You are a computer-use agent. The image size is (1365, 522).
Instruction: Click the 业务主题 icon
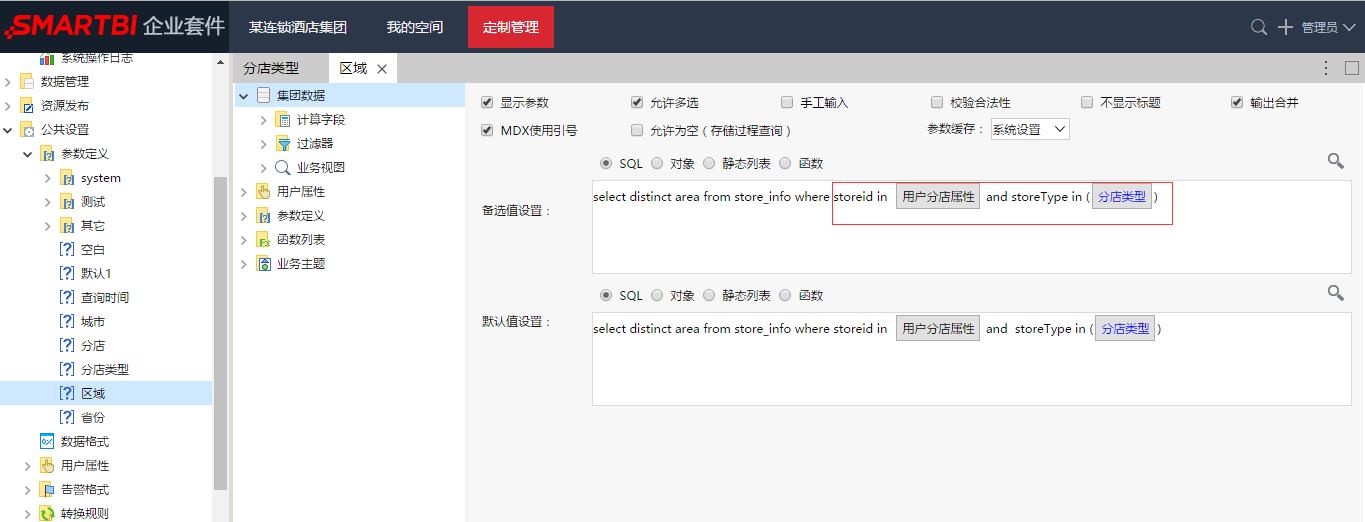263,264
